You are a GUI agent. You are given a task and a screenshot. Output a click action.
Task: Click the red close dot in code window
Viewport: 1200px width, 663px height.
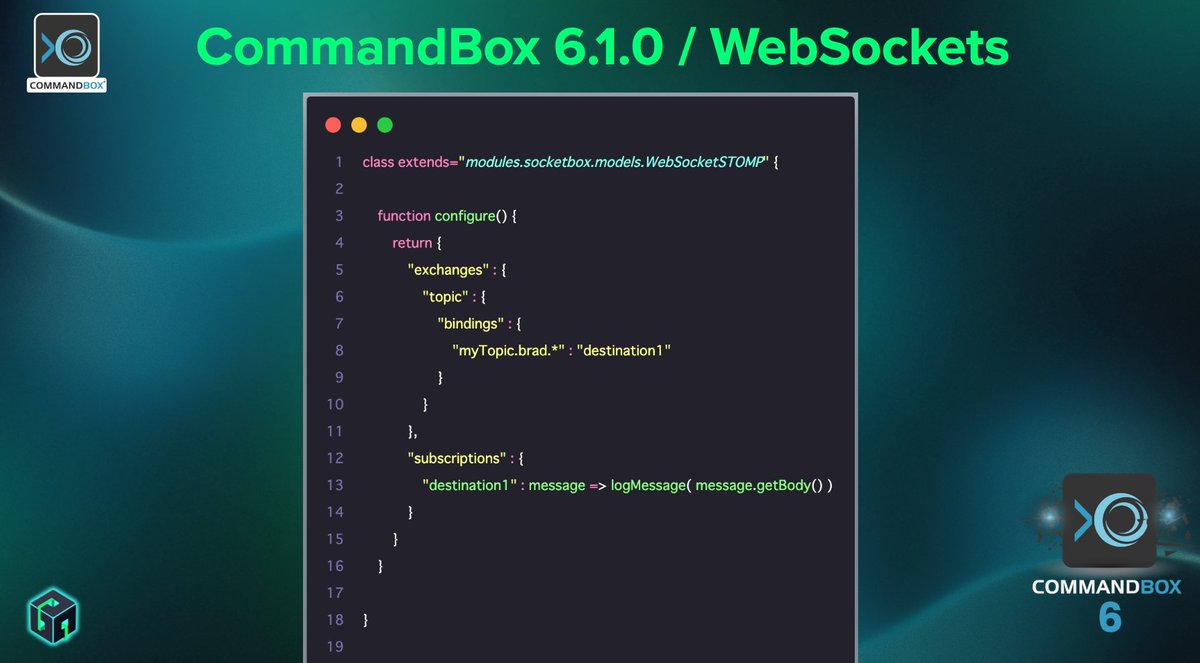(x=333, y=125)
